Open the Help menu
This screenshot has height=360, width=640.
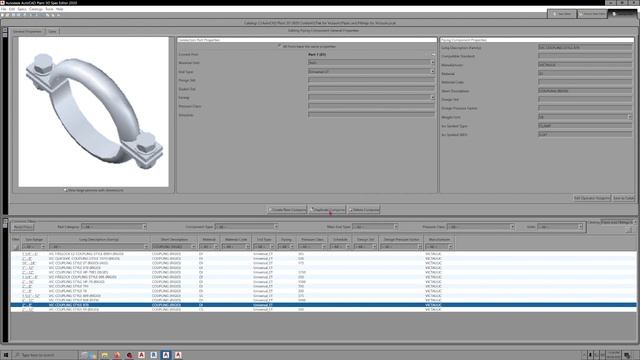60,9
